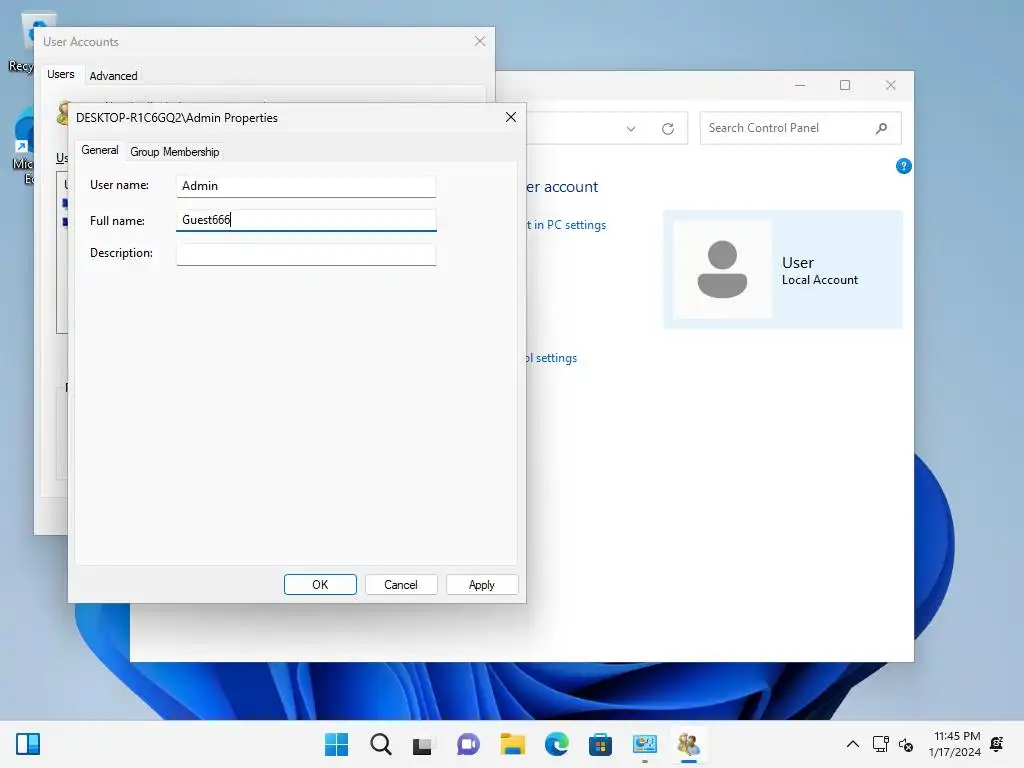Cancel the Admin Properties dialog
Screen dimensions: 1024x768
400,584
